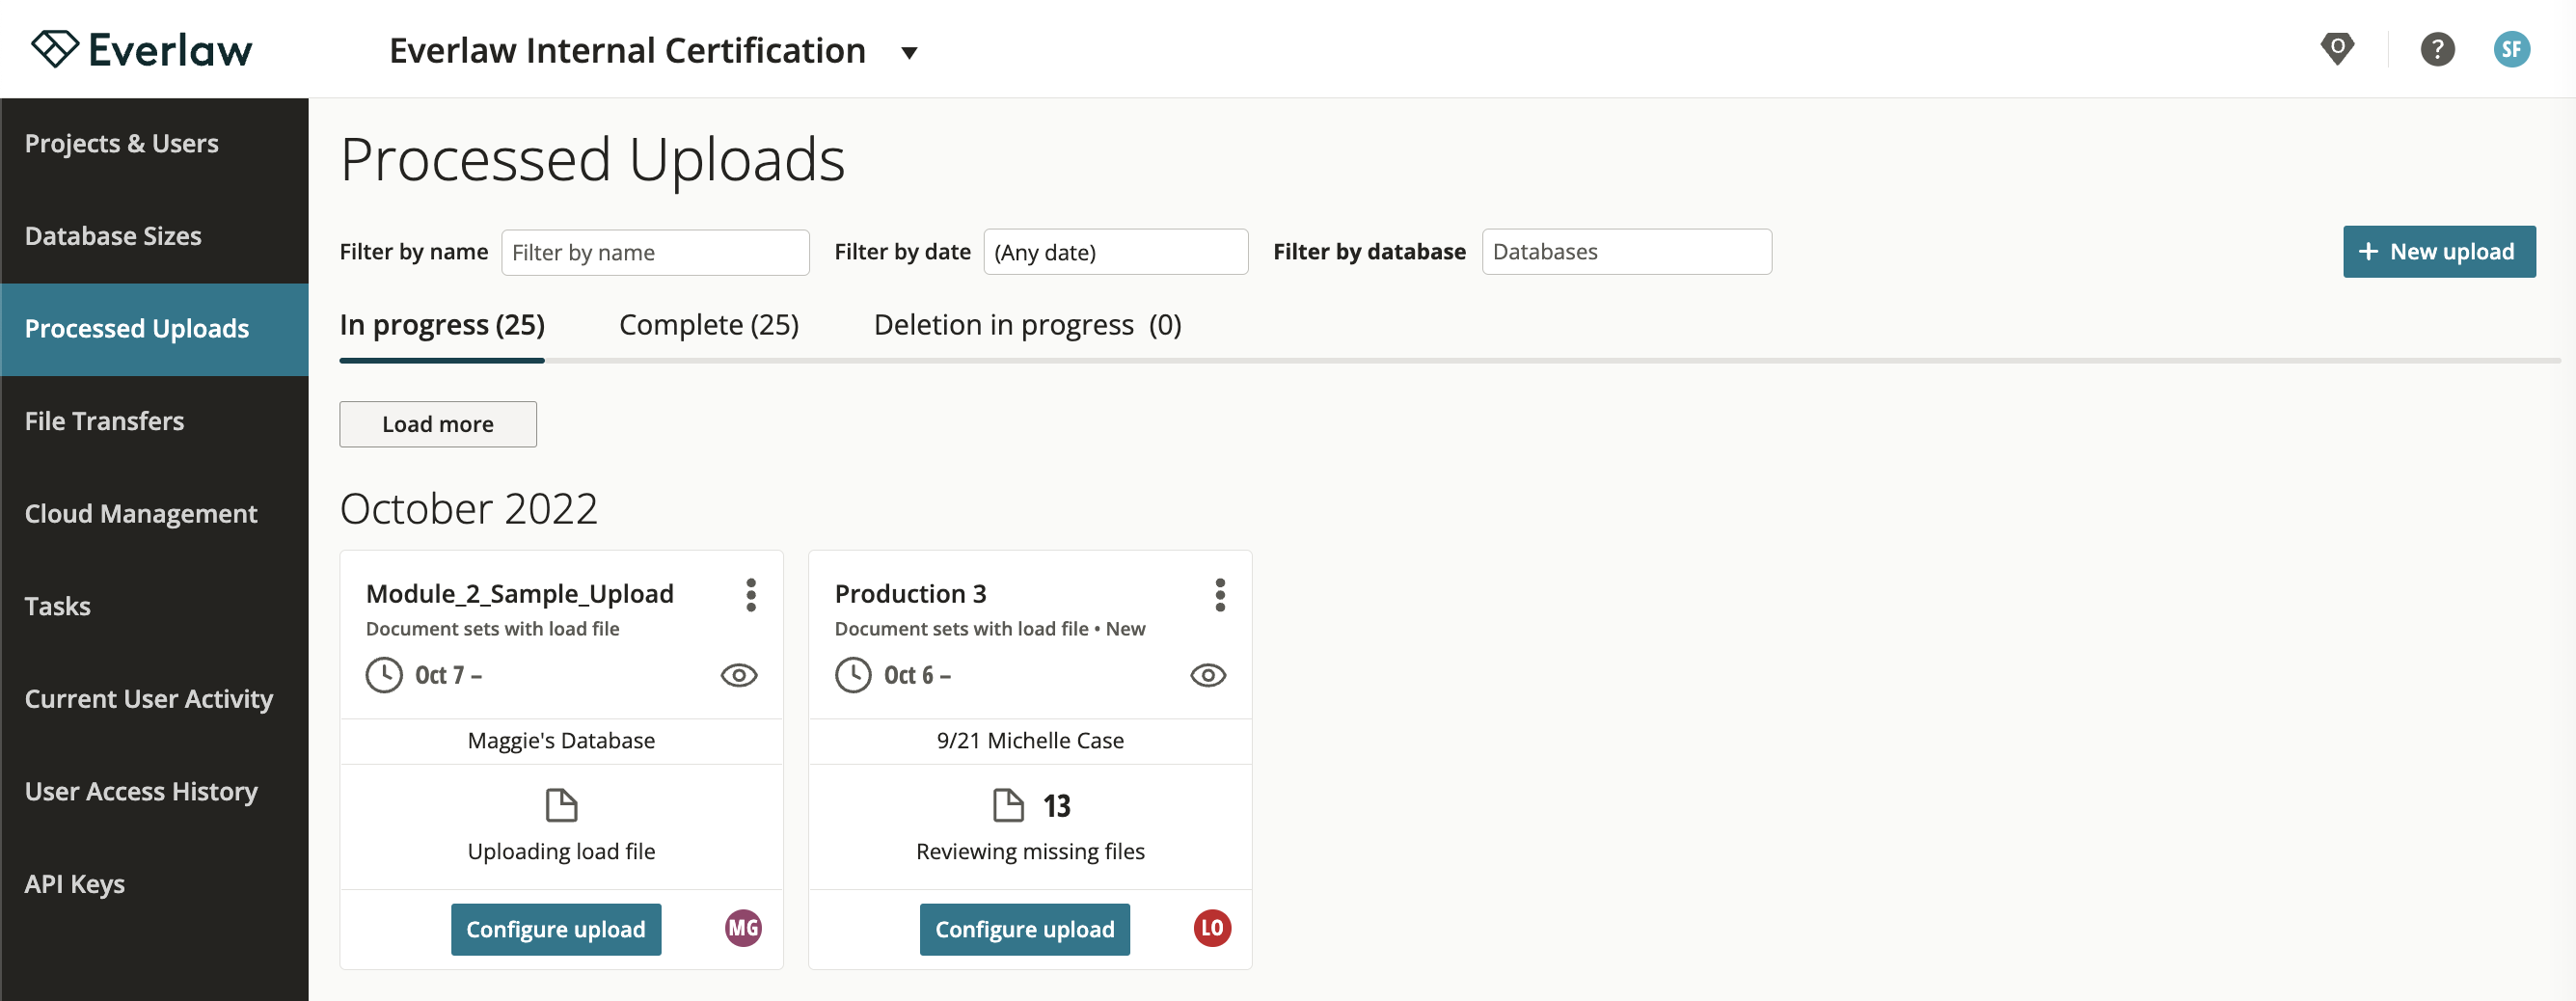The height and width of the screenshot is (1001, 2576).
Task: Click the Everlaw logo
Action: click(142, 49)
